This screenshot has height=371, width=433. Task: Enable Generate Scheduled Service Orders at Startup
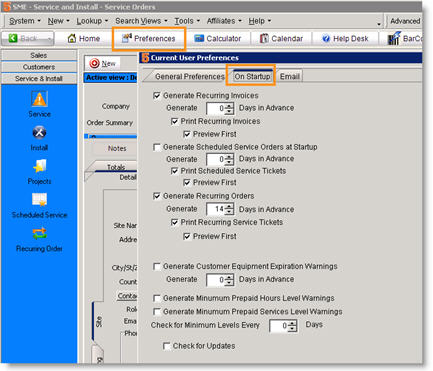(x=157, y=147)
